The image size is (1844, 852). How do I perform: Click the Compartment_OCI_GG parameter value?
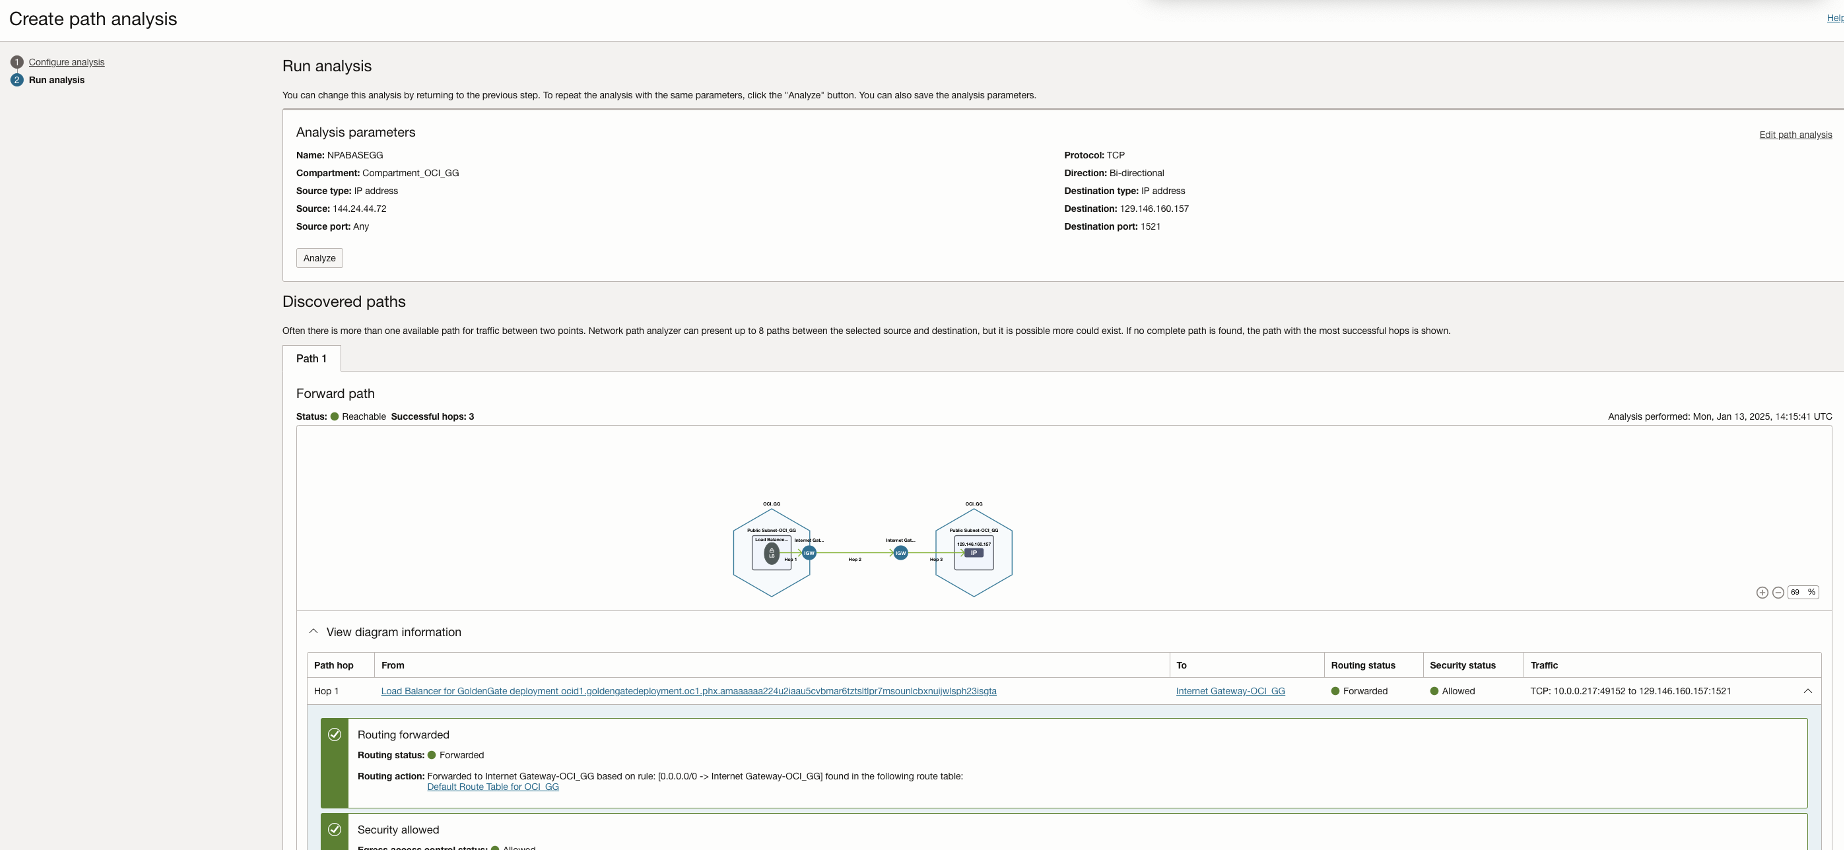(x=411, y=173)
